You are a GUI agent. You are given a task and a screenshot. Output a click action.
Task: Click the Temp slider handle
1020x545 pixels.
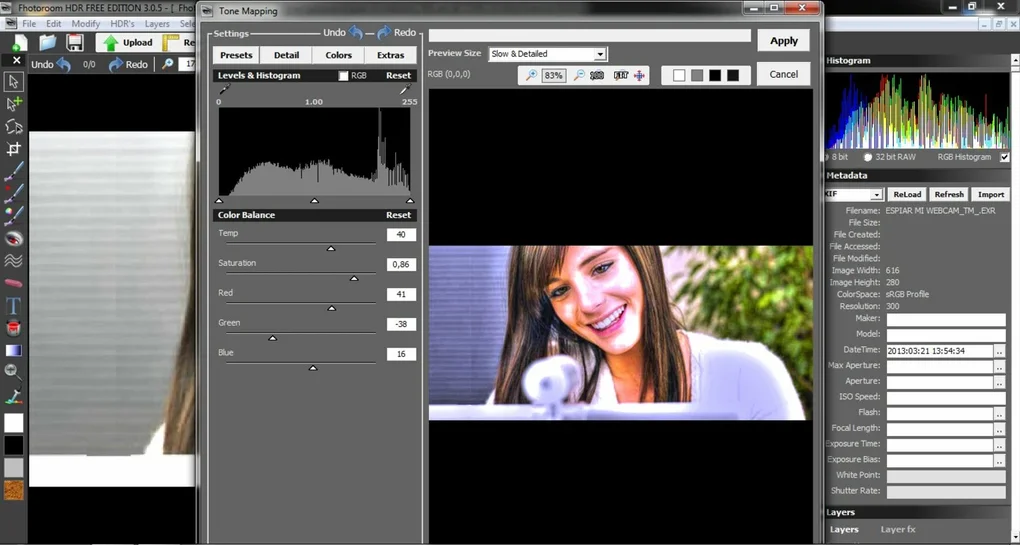[330, 248]
